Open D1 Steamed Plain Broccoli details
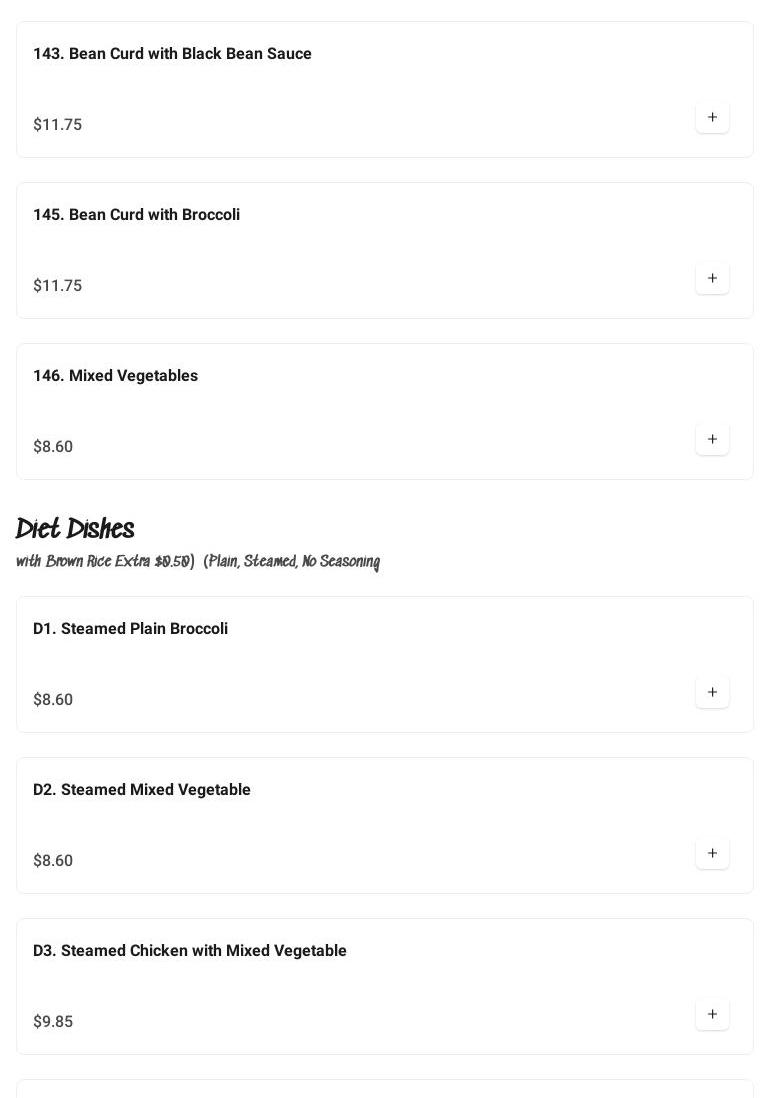 [130, 629]
